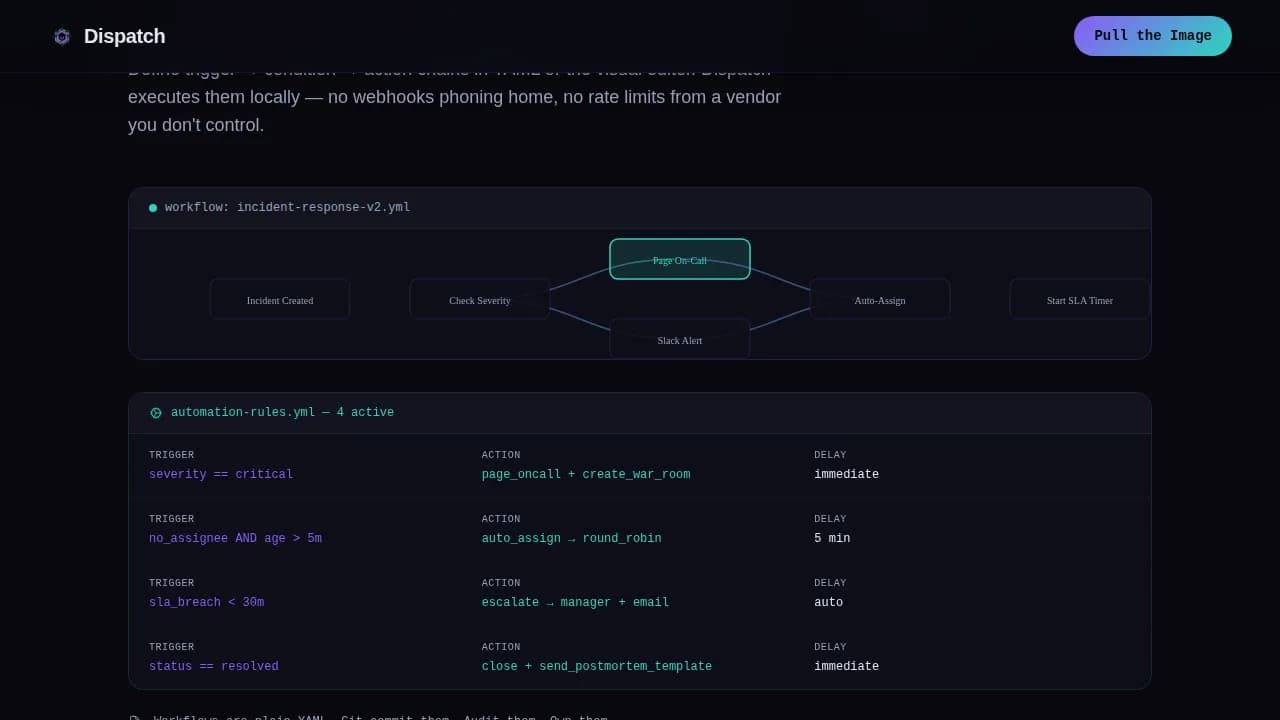1280x720 pixels.
Task: Click the teal status dot near workflow filename
Action: (x=152, y=207)
